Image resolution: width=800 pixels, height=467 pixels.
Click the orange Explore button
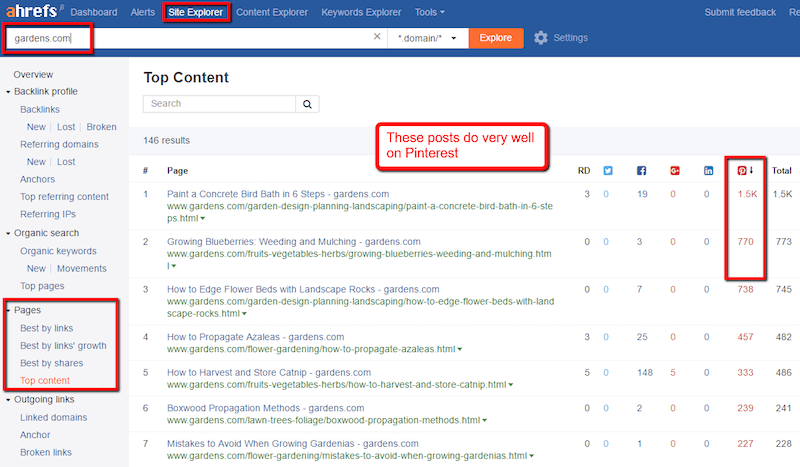pyautogui.click(x=496, y=38)
